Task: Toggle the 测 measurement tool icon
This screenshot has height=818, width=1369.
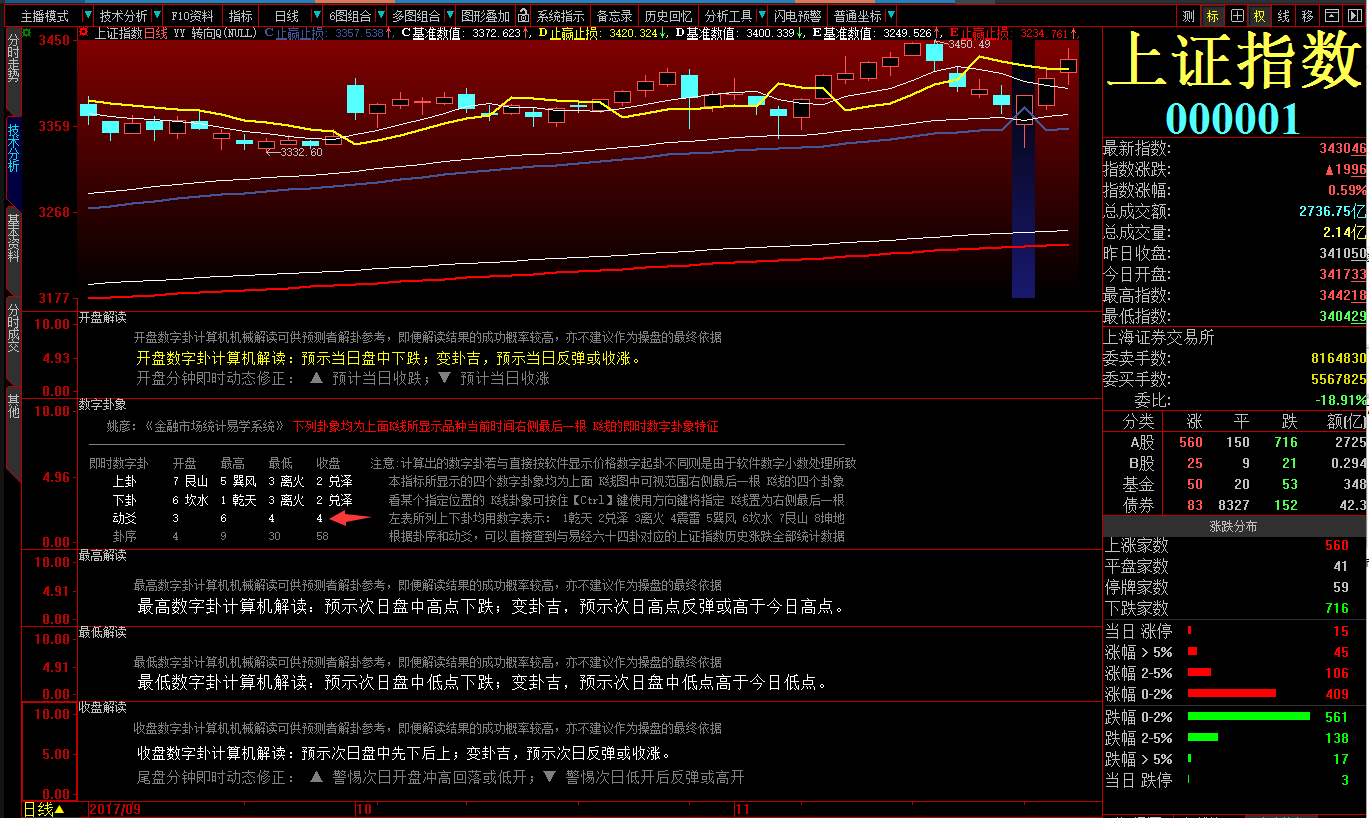Action: point(1188,16)
